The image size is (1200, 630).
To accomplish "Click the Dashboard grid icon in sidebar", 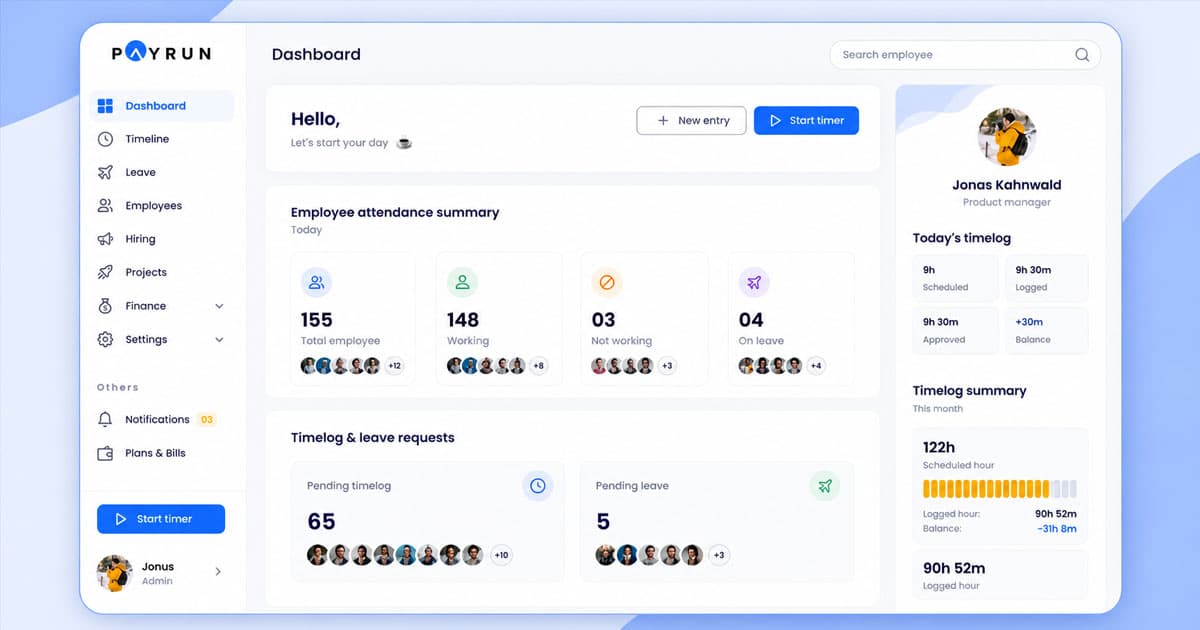I will [105, 106].
